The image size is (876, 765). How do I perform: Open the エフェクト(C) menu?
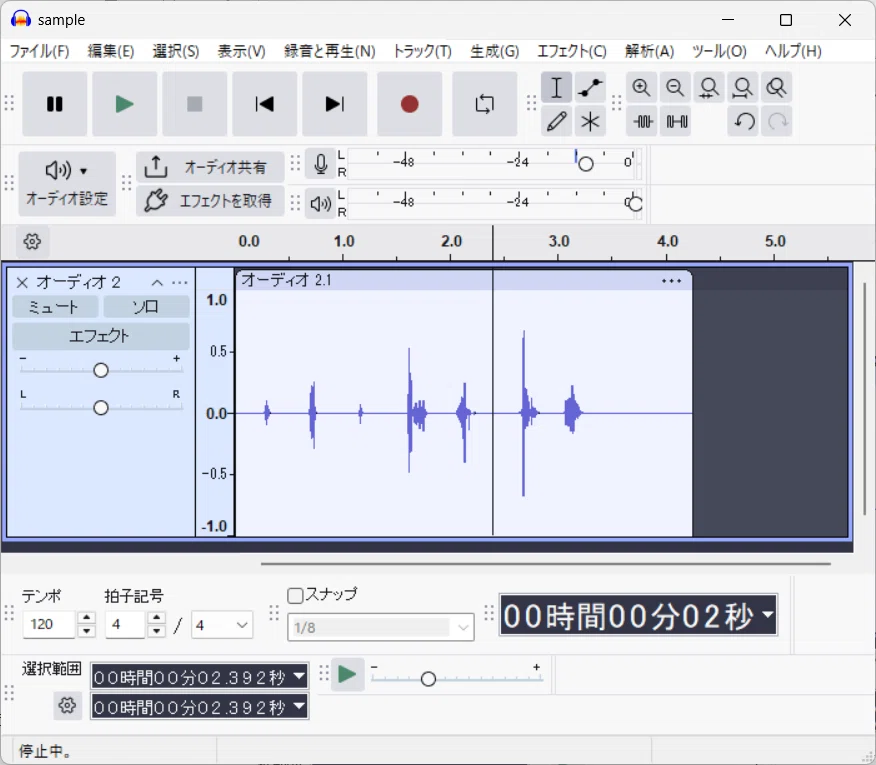572,51
